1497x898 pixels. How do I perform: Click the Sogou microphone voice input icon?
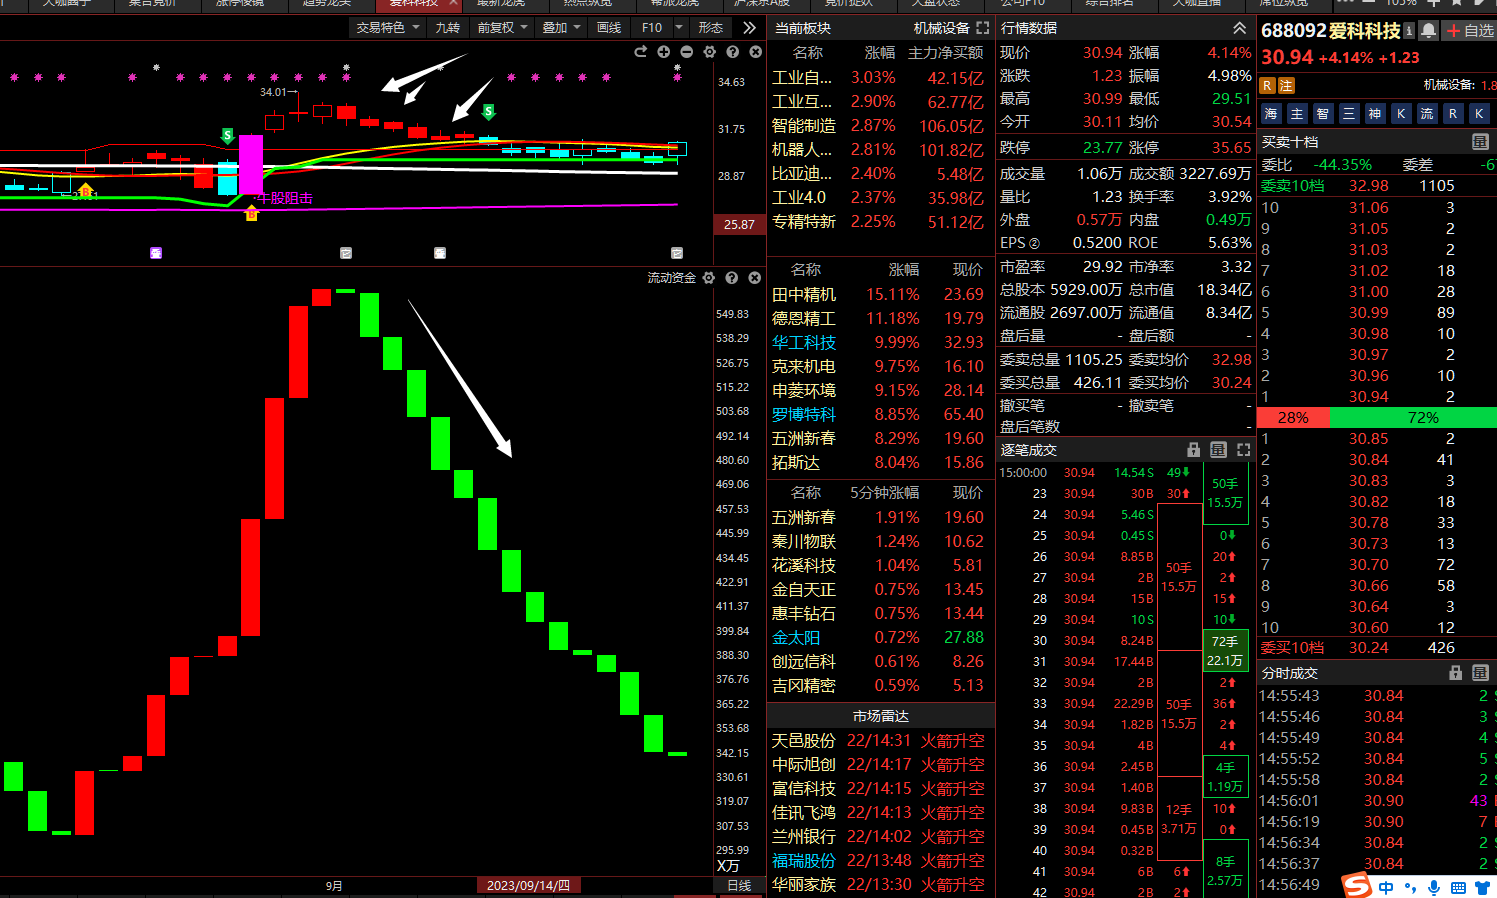[x=1435, y=887]
